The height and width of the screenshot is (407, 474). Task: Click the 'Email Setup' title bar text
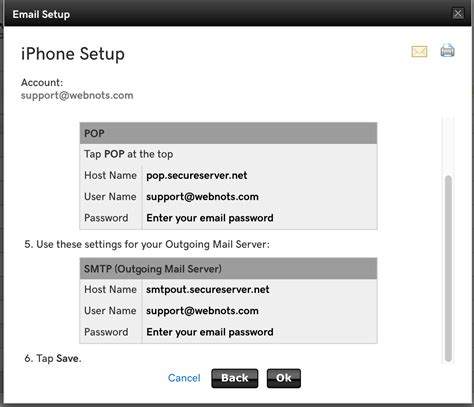click(41, 14)
